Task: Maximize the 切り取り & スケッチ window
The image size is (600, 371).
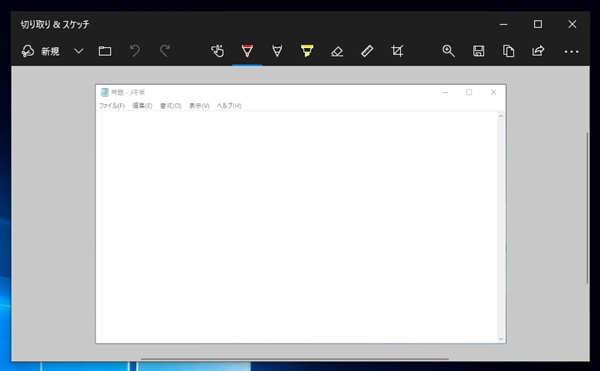Action: point(538,24)
